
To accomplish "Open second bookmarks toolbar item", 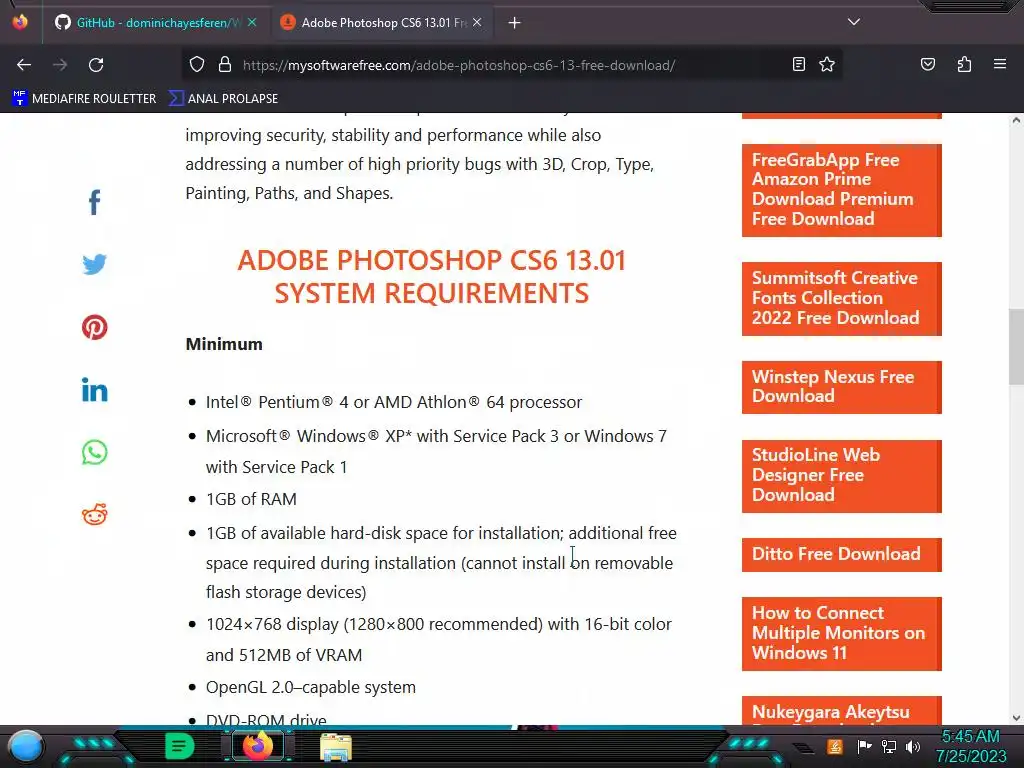I will pos(223,99).
